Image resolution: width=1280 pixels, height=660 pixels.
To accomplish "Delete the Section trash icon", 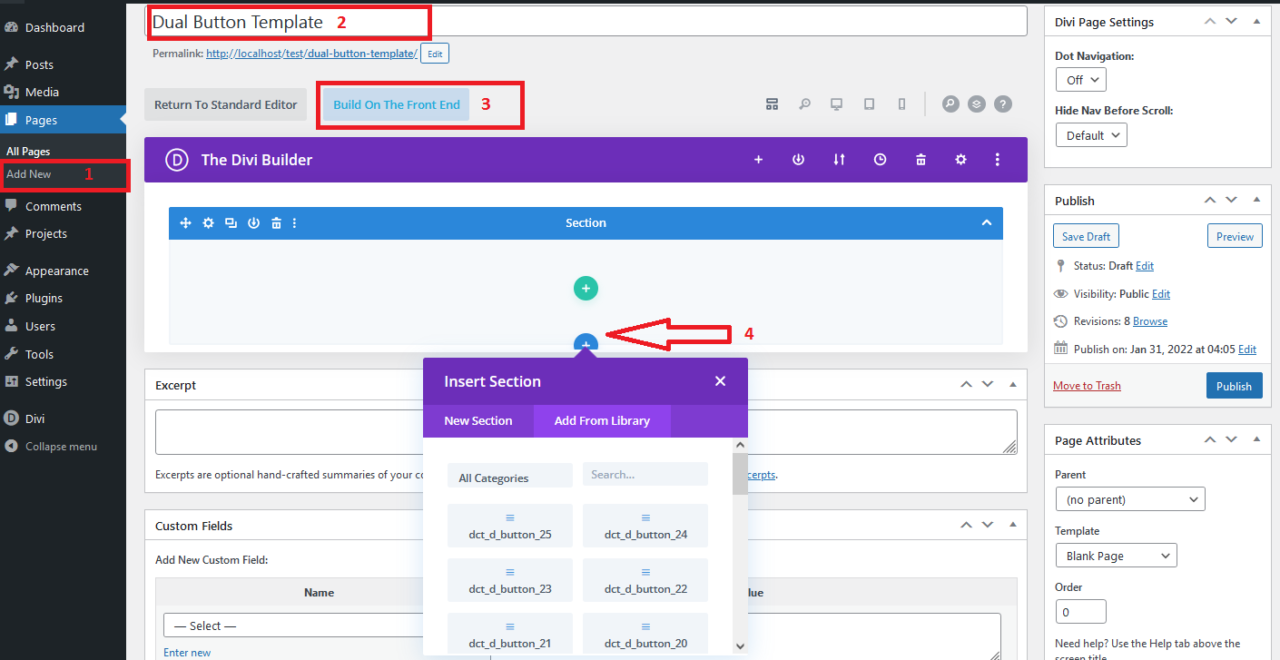I will pyautogui.click(x=276, y=223).
